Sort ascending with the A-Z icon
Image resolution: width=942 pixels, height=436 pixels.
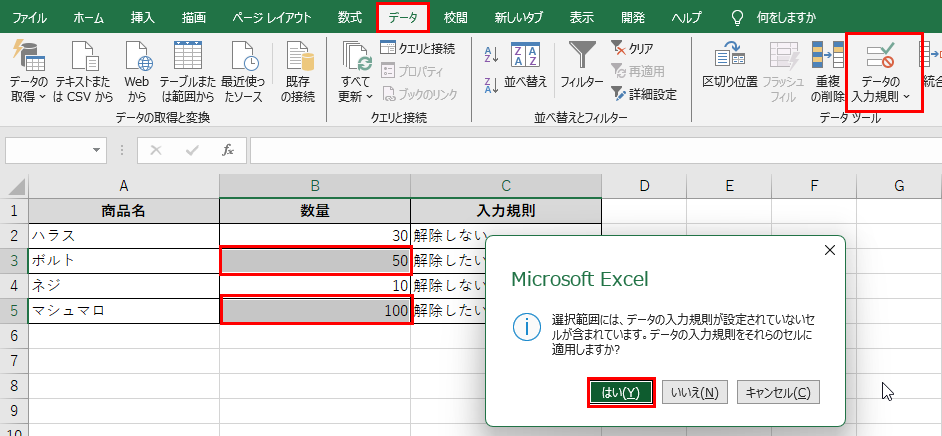coord(491,54)
